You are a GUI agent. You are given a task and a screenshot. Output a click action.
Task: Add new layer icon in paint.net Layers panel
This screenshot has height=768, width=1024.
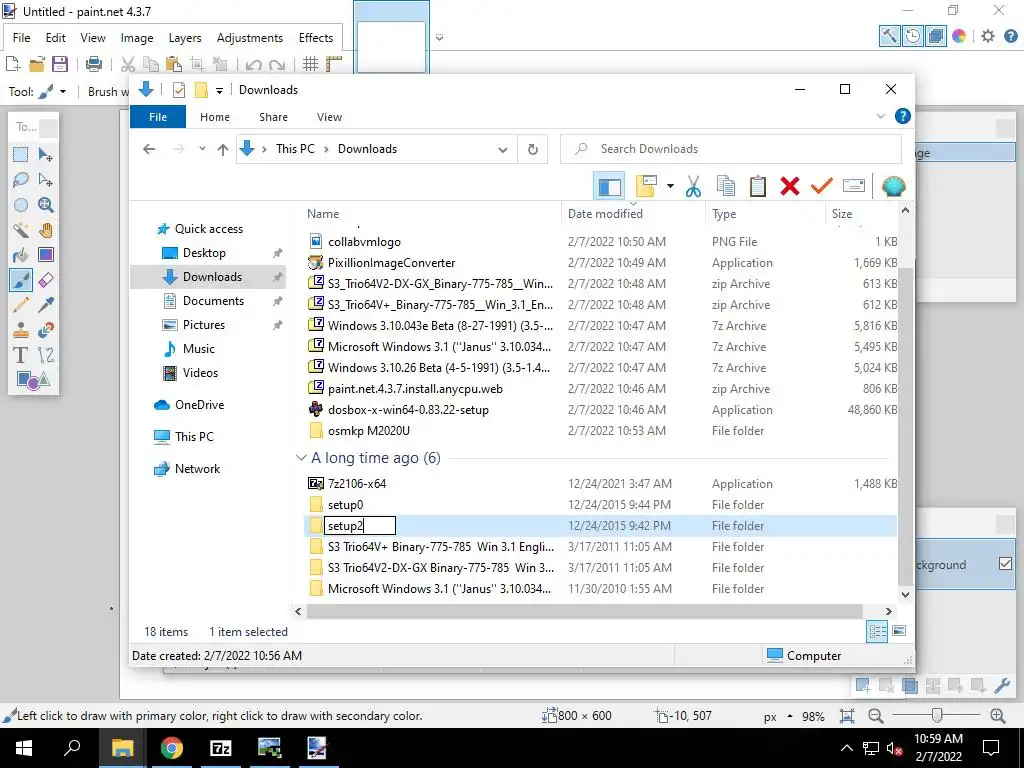(863, 686)
